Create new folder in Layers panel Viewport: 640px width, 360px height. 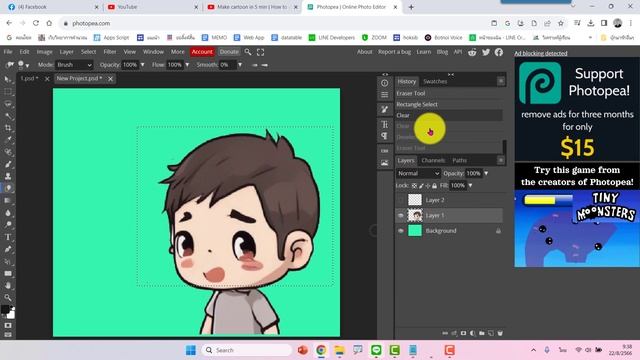(x=482, y=333)
